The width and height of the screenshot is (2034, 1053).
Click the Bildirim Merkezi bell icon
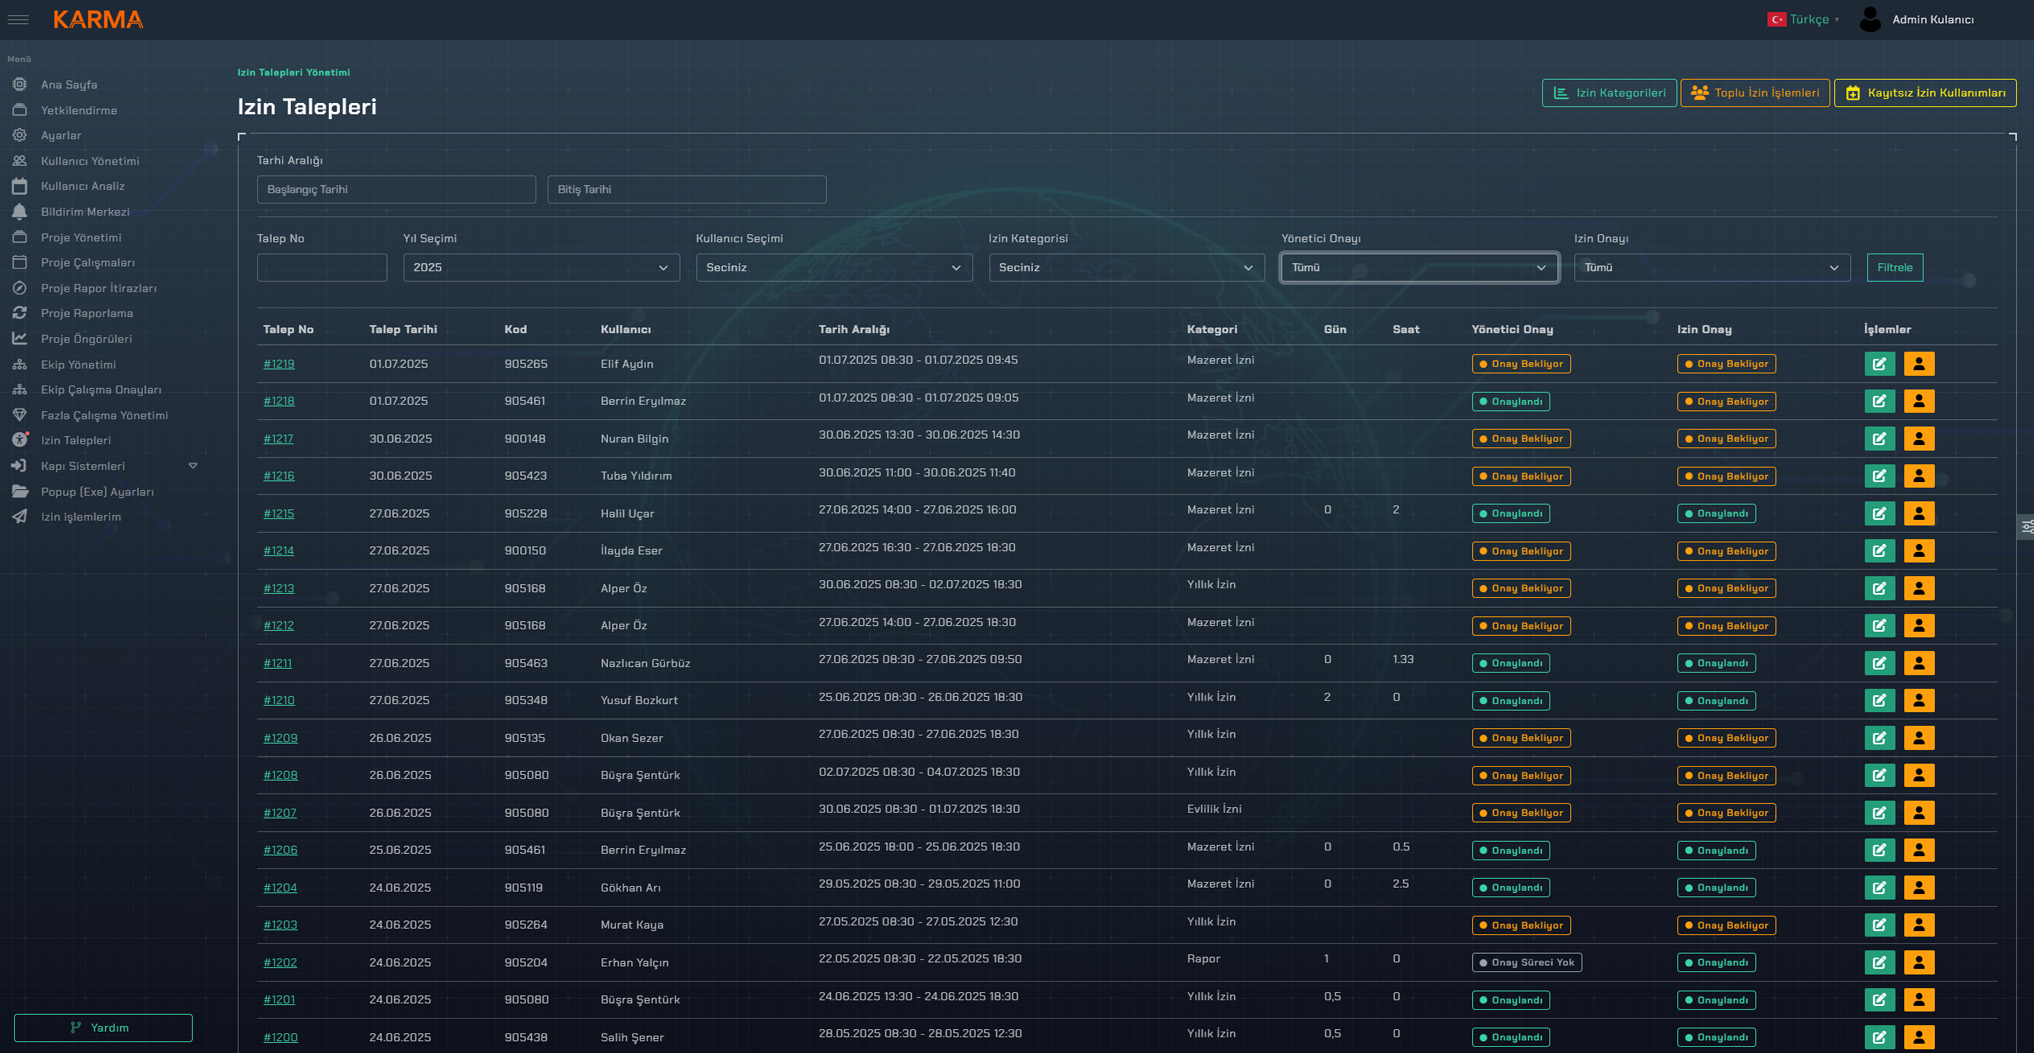coord(20,212)
